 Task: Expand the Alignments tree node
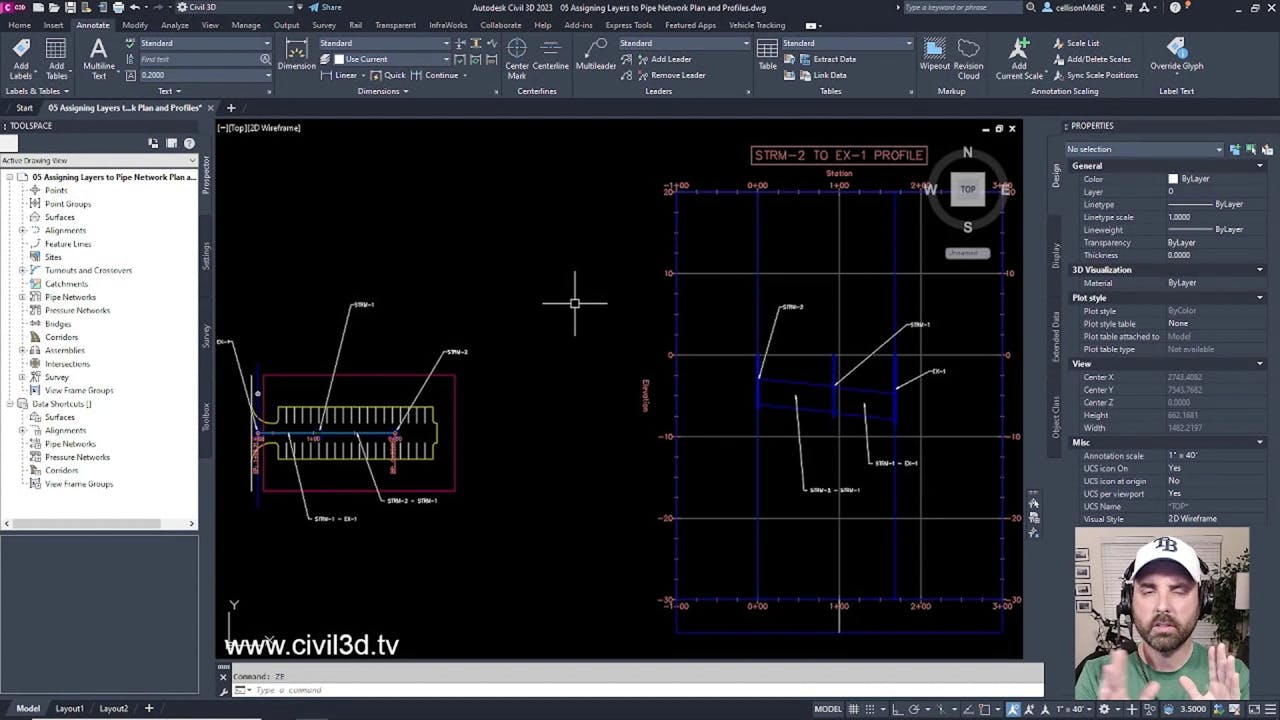coord(22,230)
